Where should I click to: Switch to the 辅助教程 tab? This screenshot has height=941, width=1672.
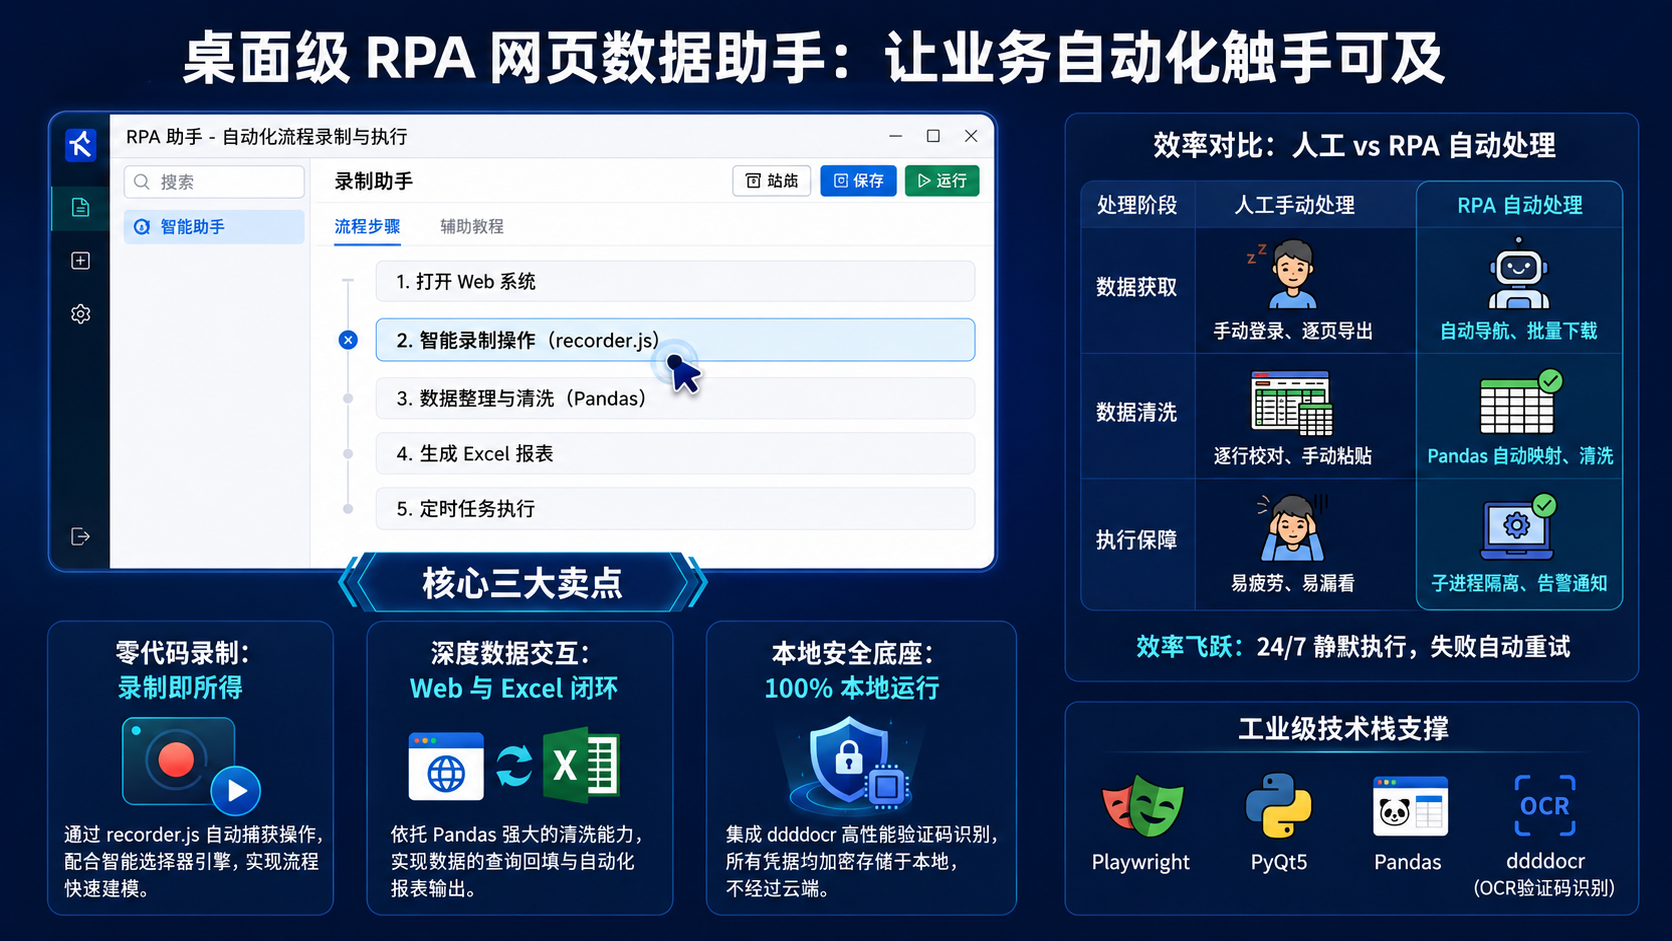pos(472,227)
